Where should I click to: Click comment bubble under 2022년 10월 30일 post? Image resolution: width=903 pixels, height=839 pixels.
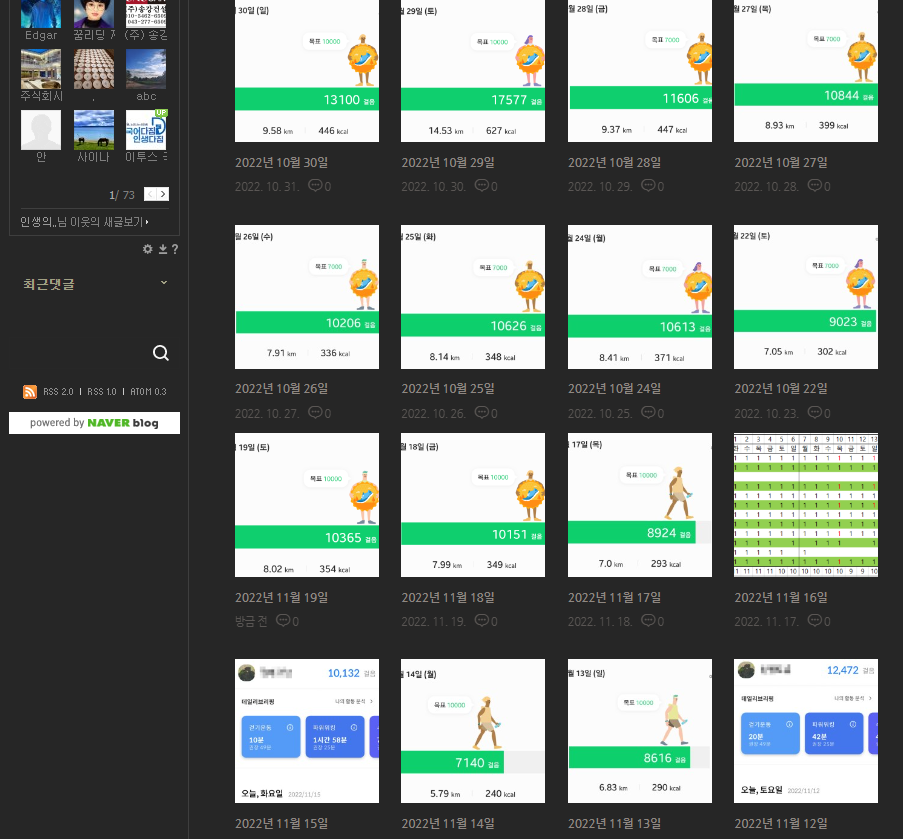(315, 186)
